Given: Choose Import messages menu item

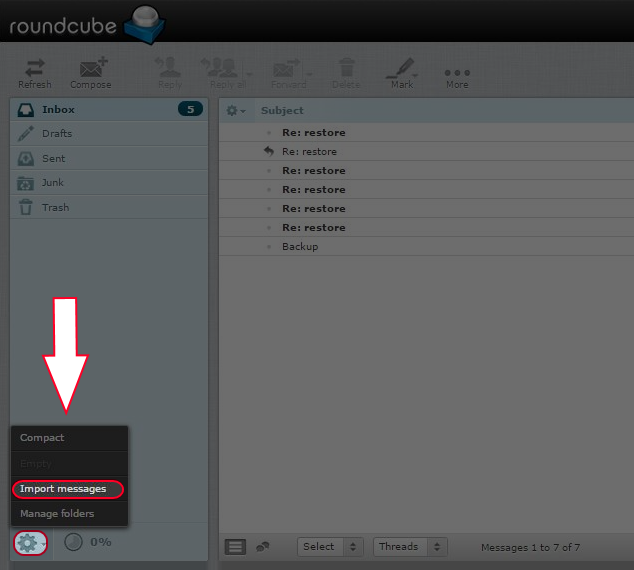Looking at the screenshot, I should 70,489.
